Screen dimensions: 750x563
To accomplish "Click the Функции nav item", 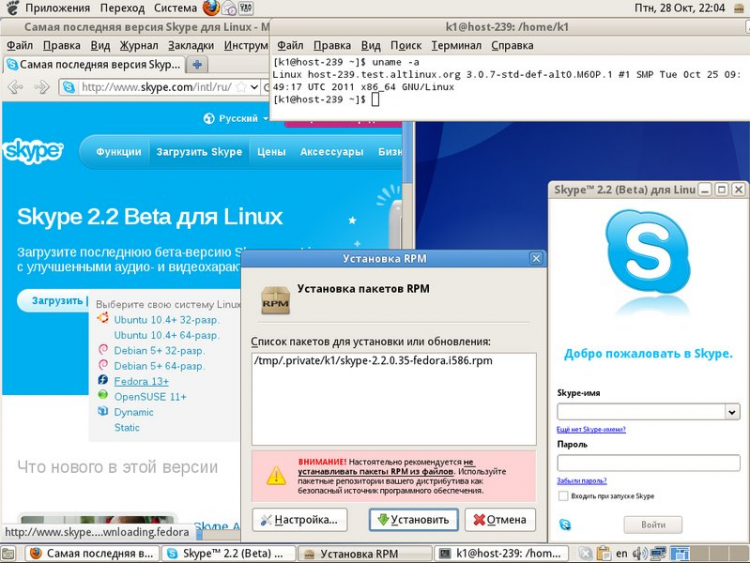I will [x=119, y=152].
